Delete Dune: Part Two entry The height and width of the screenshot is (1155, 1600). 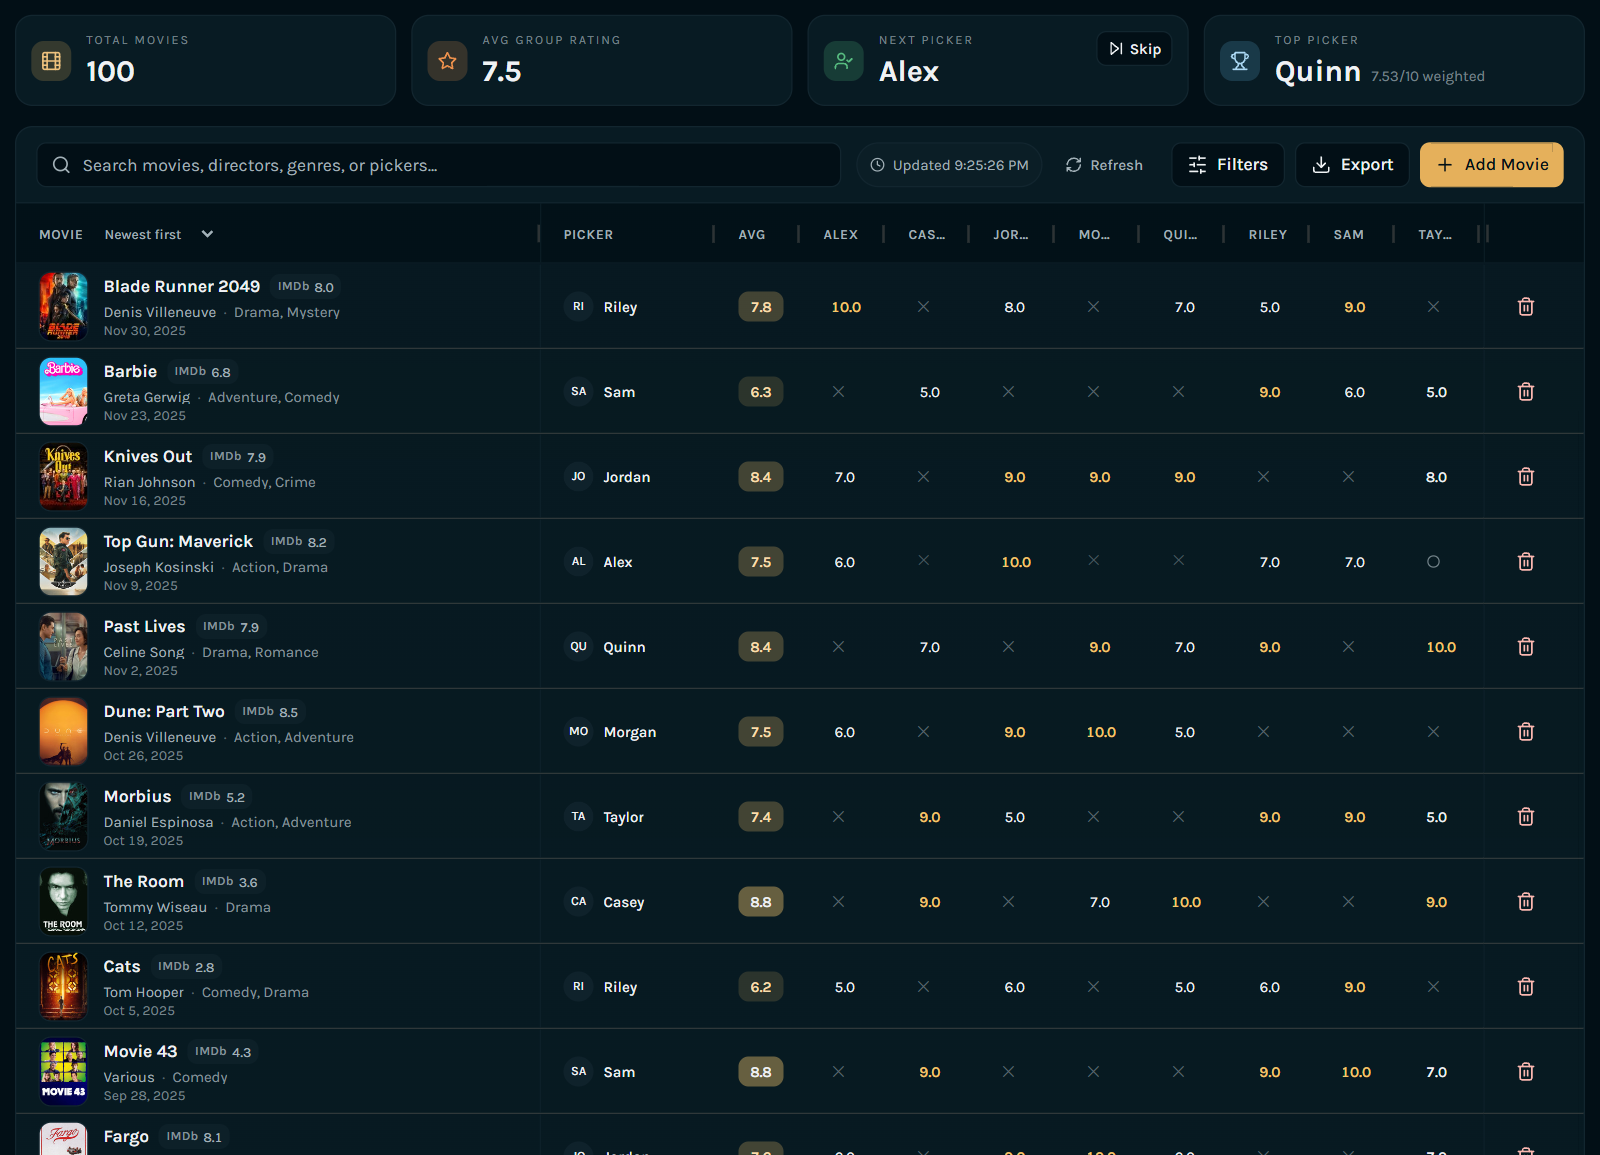1525,732
